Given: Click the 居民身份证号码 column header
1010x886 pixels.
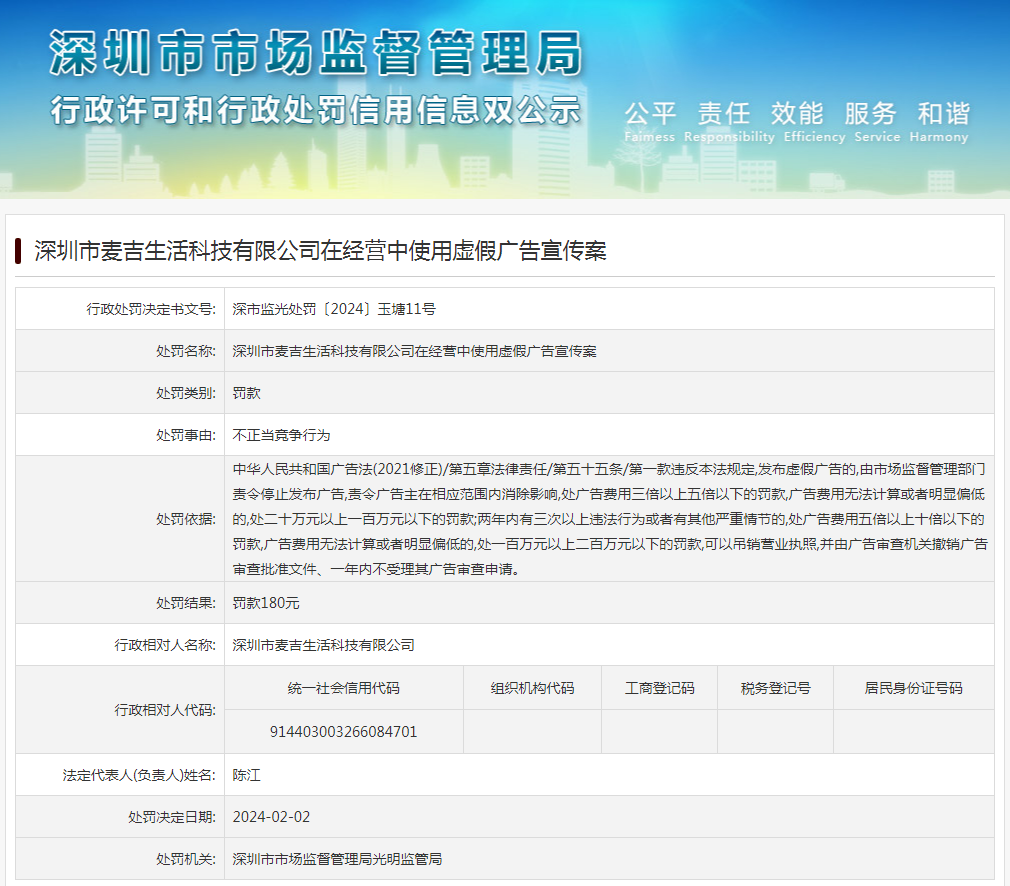Looking at the screenshot, I should click(913, 688).
